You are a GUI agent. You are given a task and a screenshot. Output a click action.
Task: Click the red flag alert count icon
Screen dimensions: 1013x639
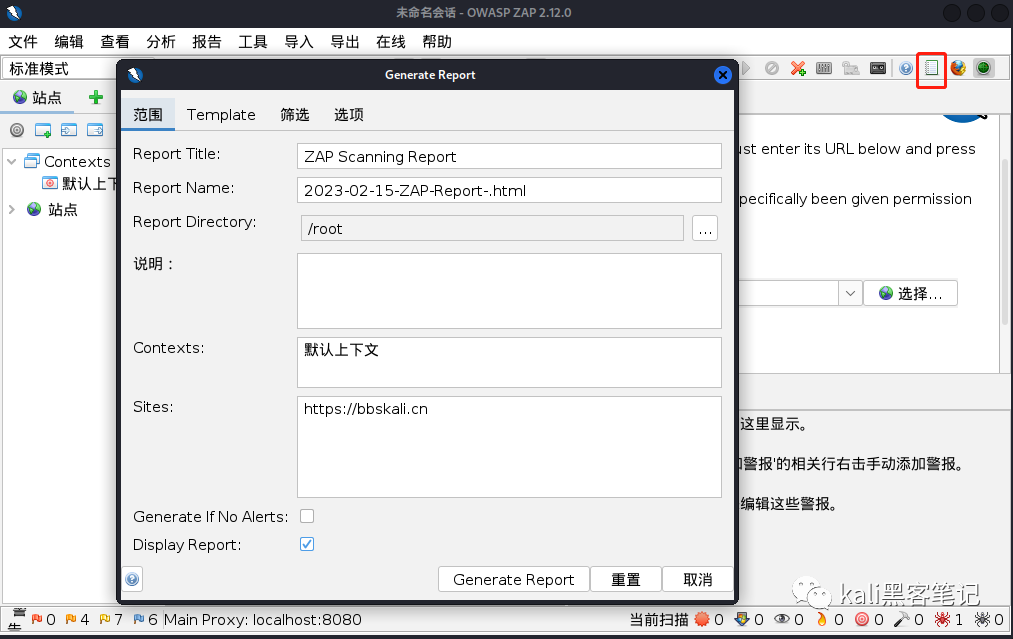click(37, 619)
